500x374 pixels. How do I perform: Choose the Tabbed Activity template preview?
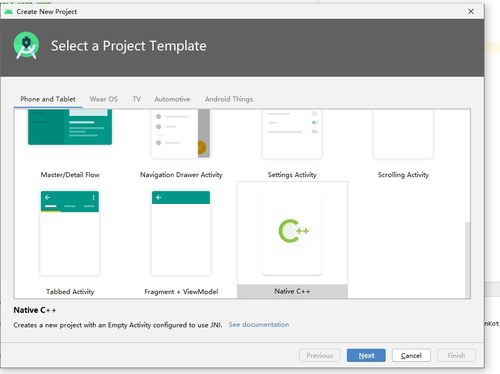tap(70, 233)
